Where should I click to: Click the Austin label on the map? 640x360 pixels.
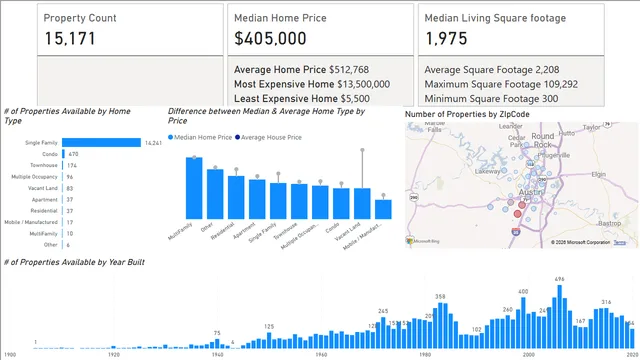click(531, 192)
